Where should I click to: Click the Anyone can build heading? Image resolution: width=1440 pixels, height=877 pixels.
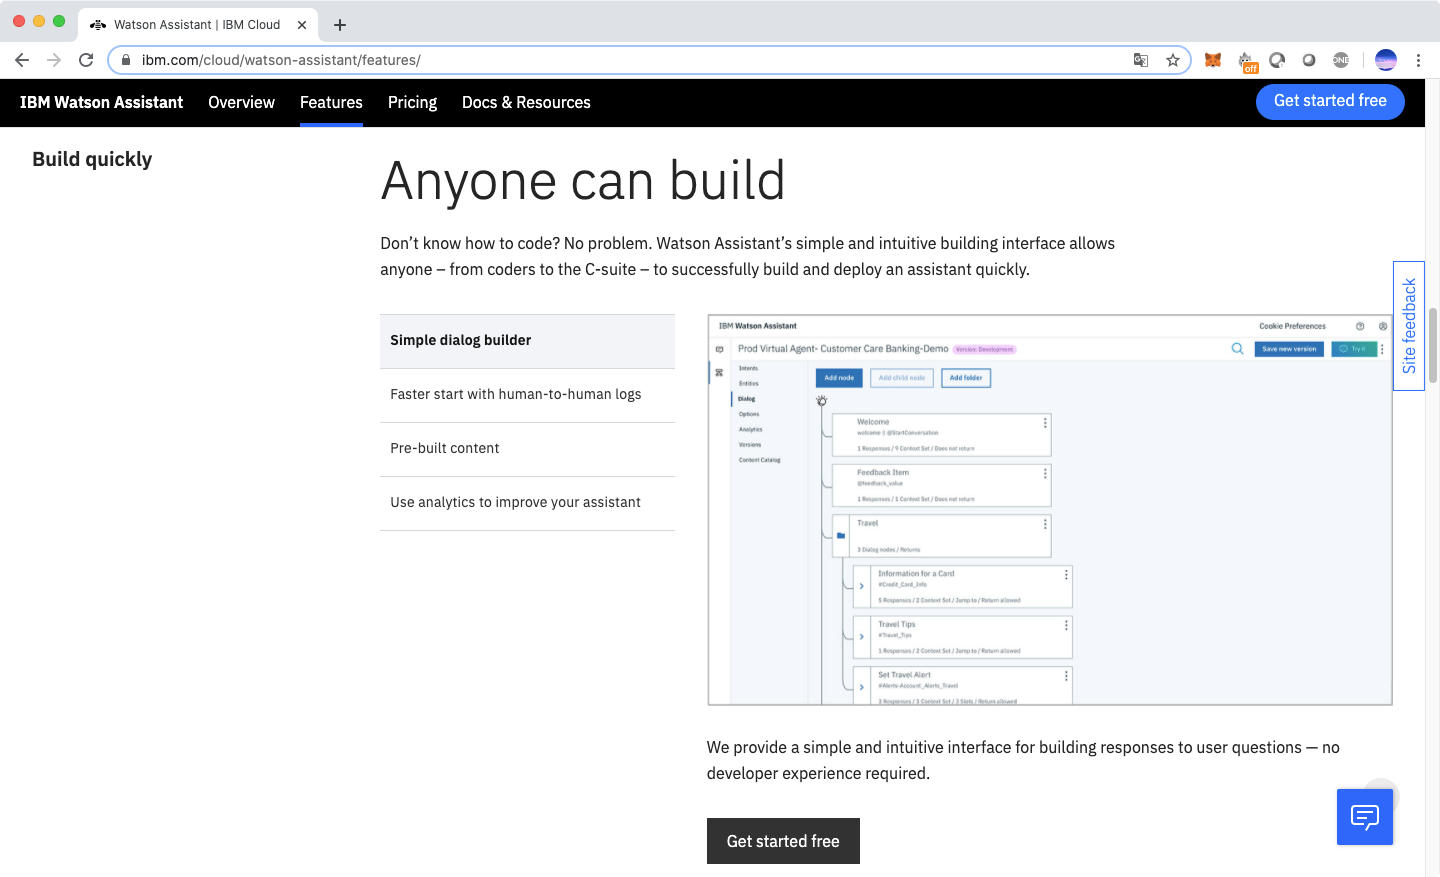pyautogui.click(x=583, y=181)
